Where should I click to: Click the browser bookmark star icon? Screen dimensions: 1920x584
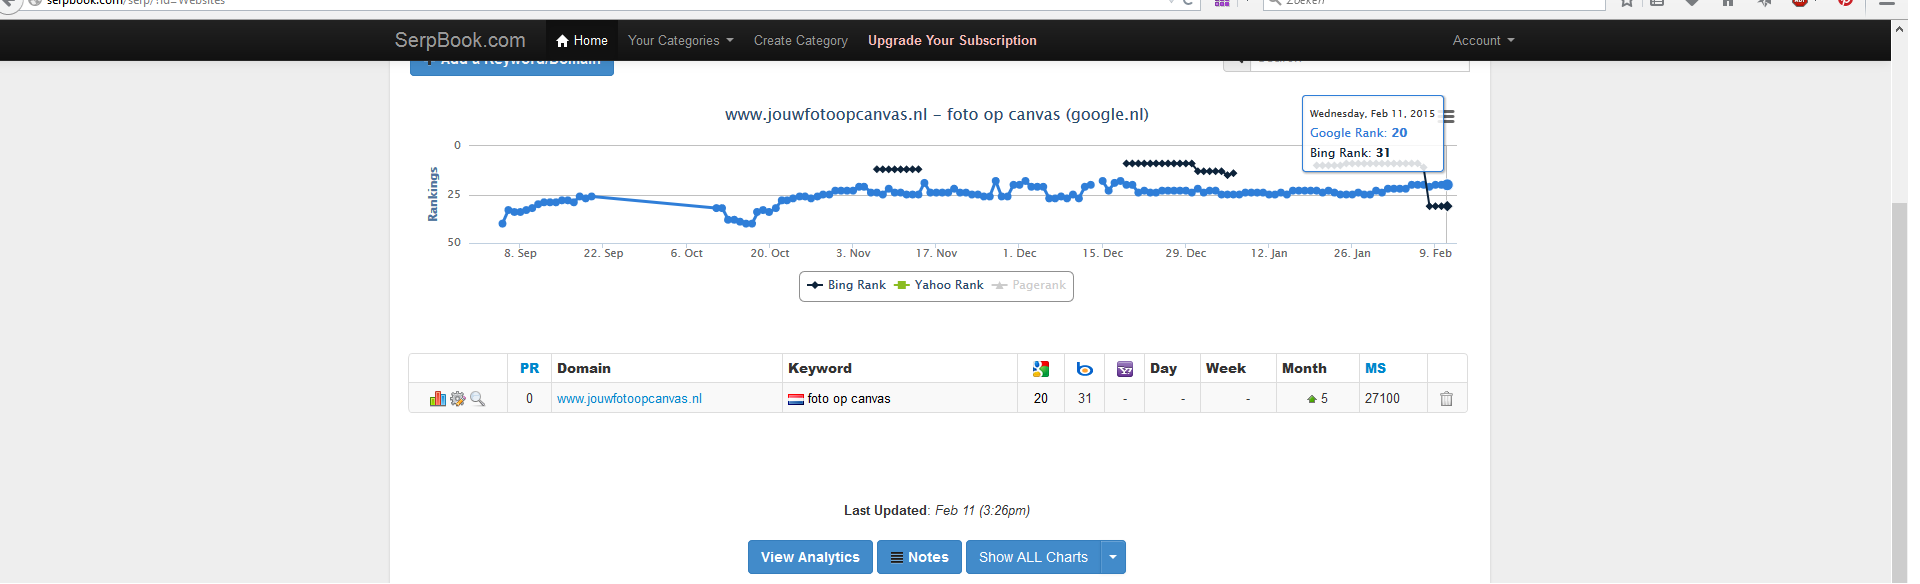click(1627, 3)
